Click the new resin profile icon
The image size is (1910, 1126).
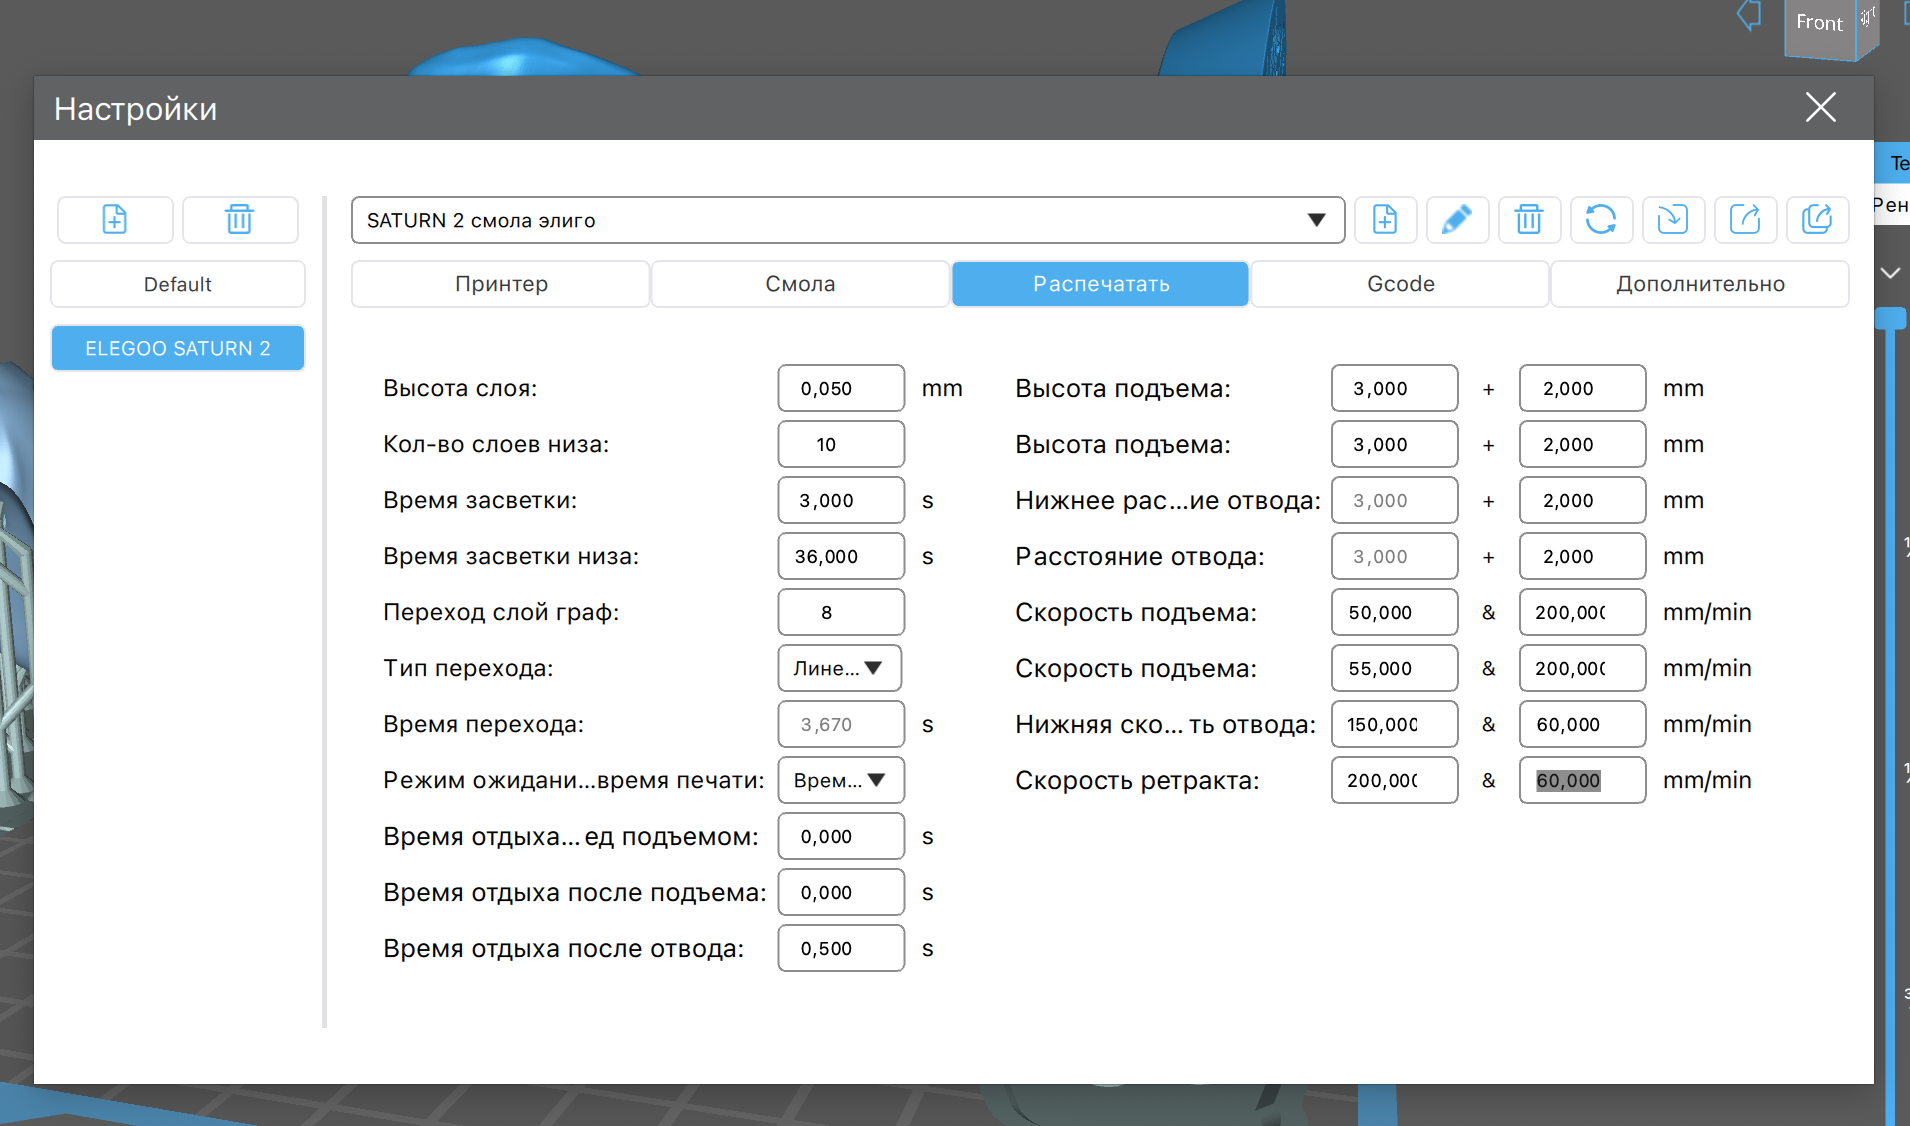1385,219
